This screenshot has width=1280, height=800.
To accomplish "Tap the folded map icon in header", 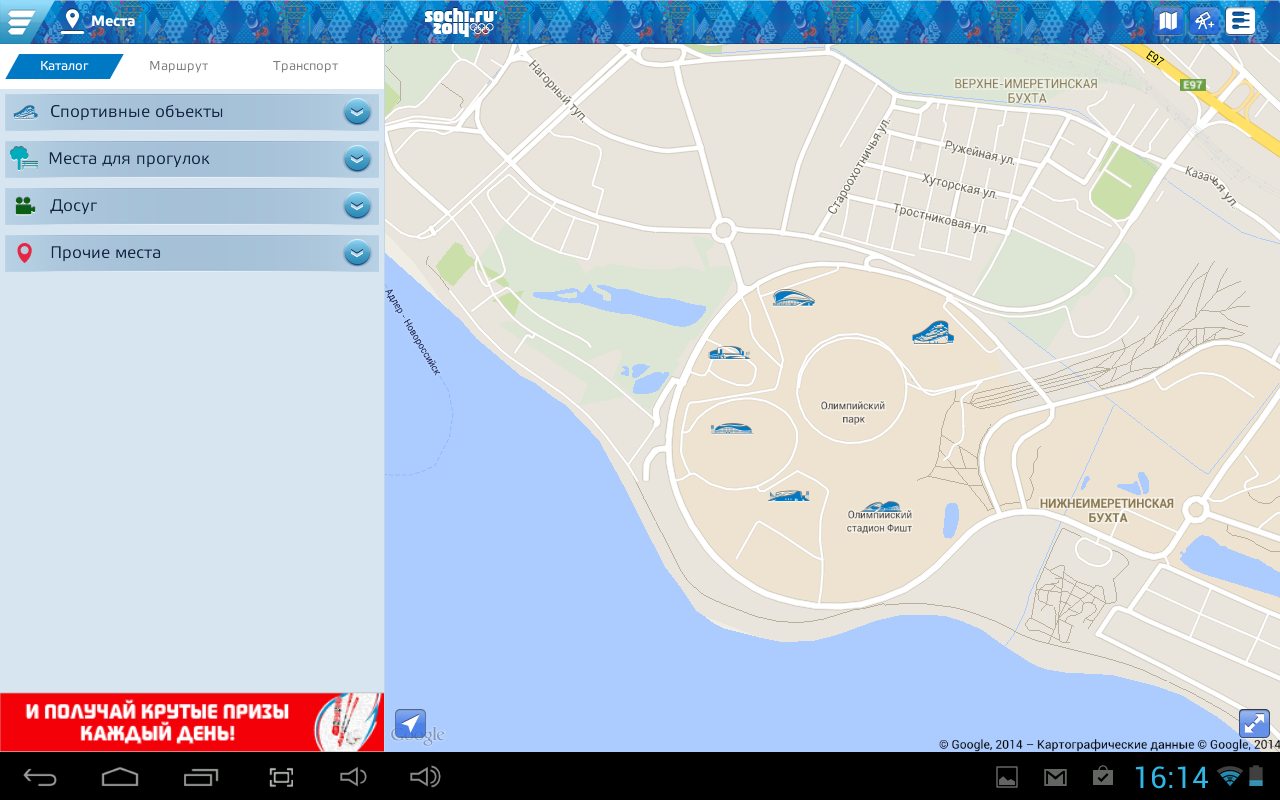I will pyautogui.click(x=1168, y=21).
